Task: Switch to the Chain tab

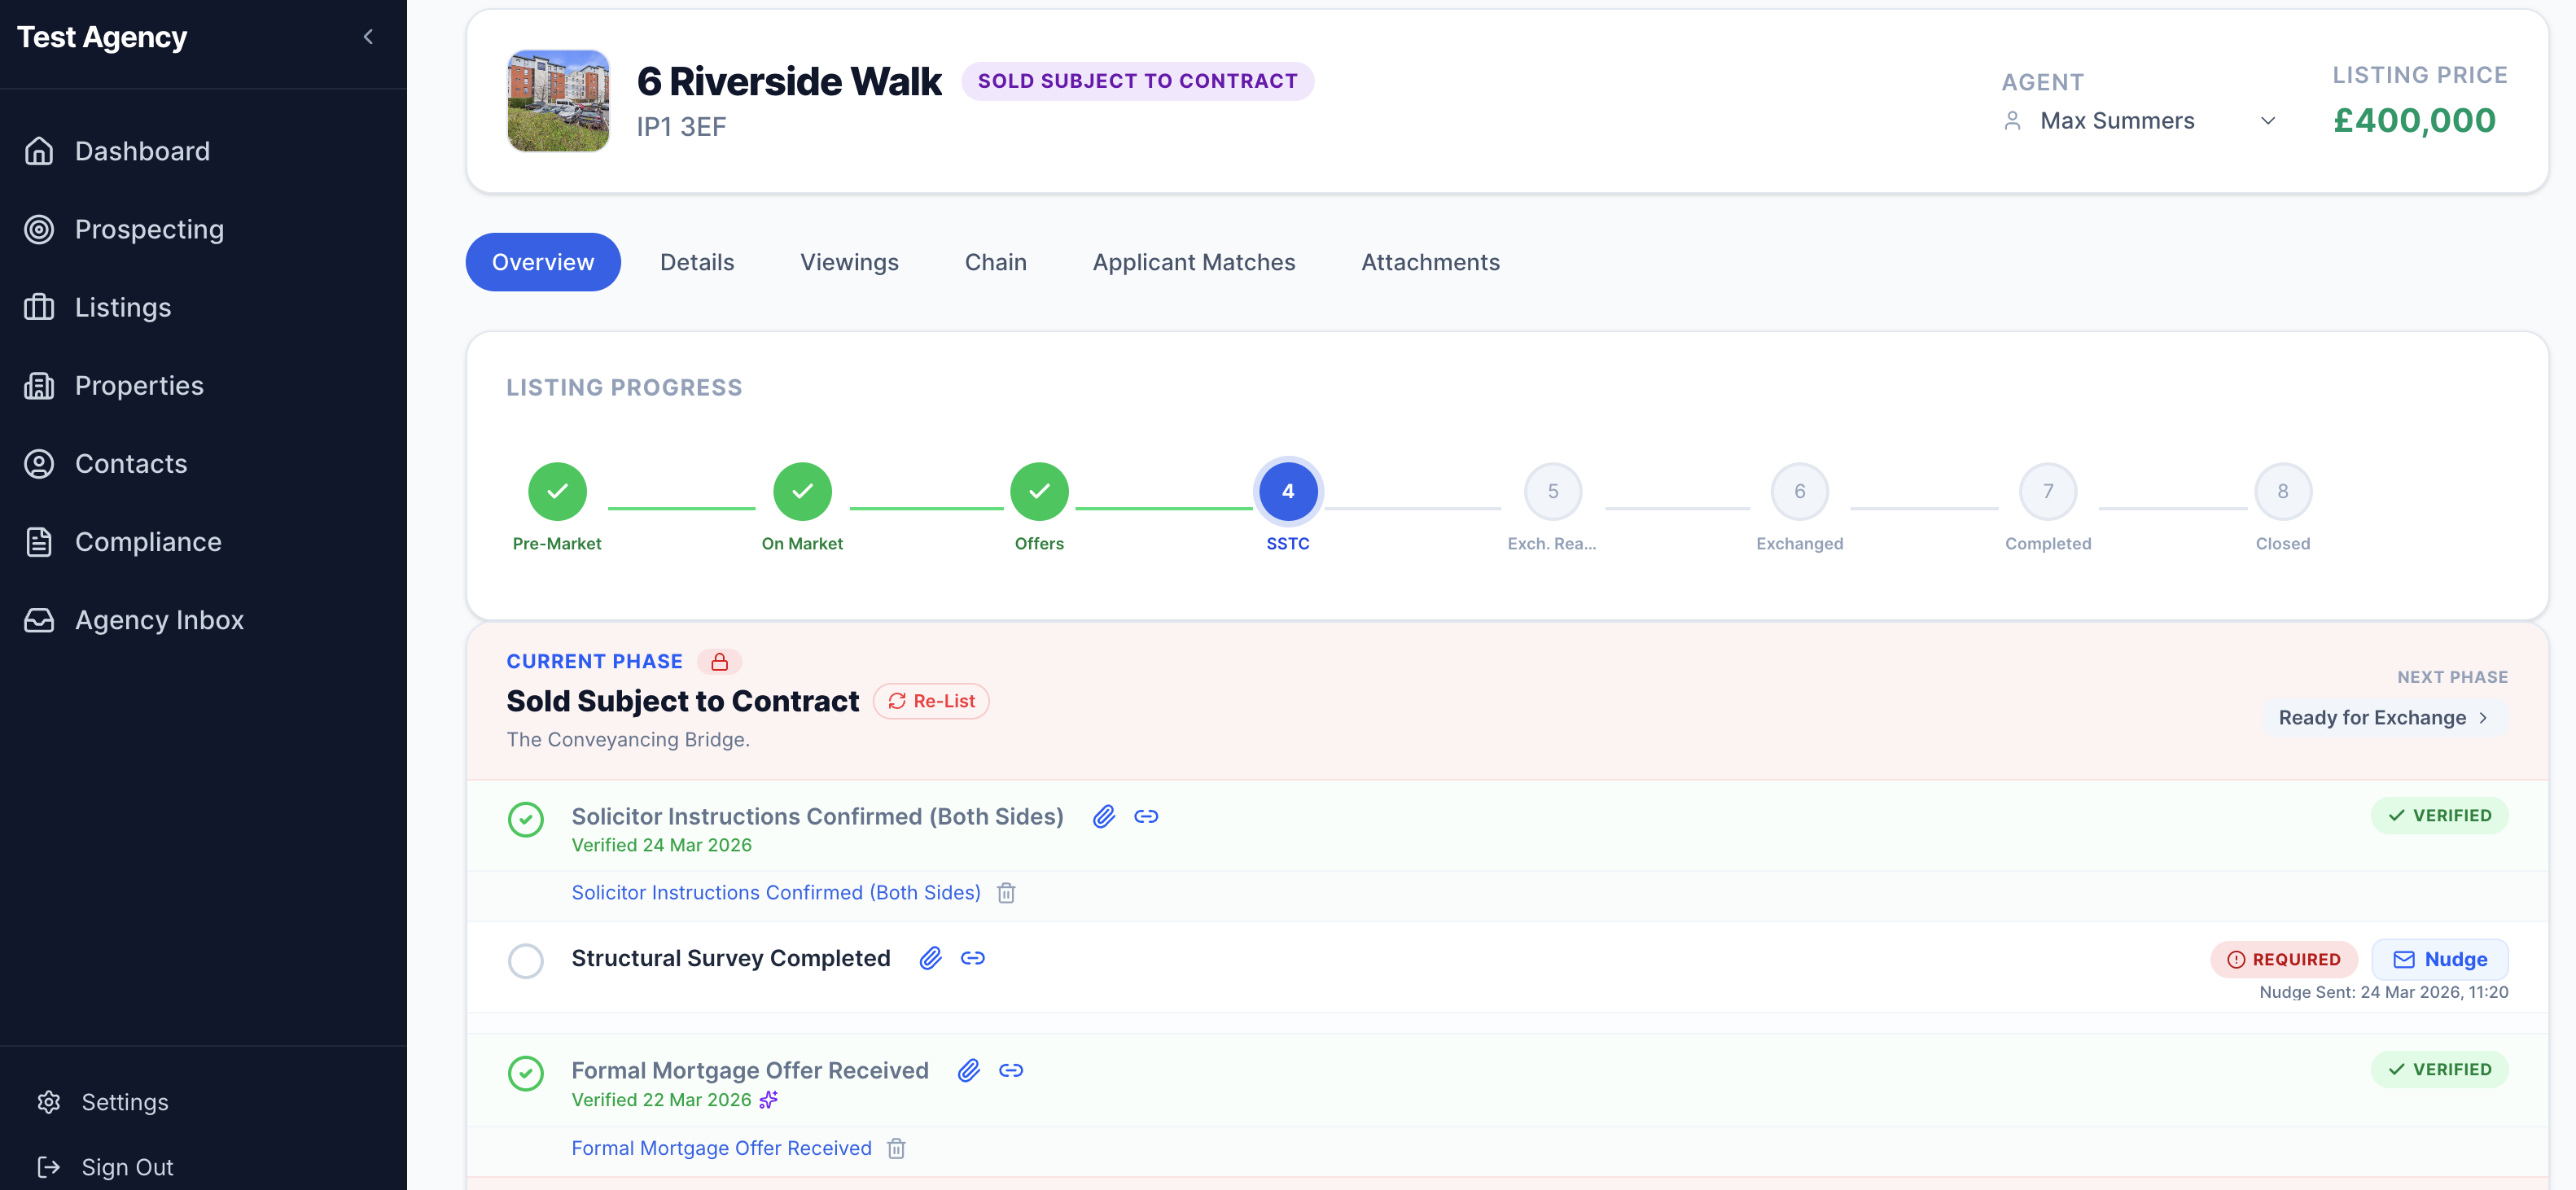Action: click(x=995, y=262)
